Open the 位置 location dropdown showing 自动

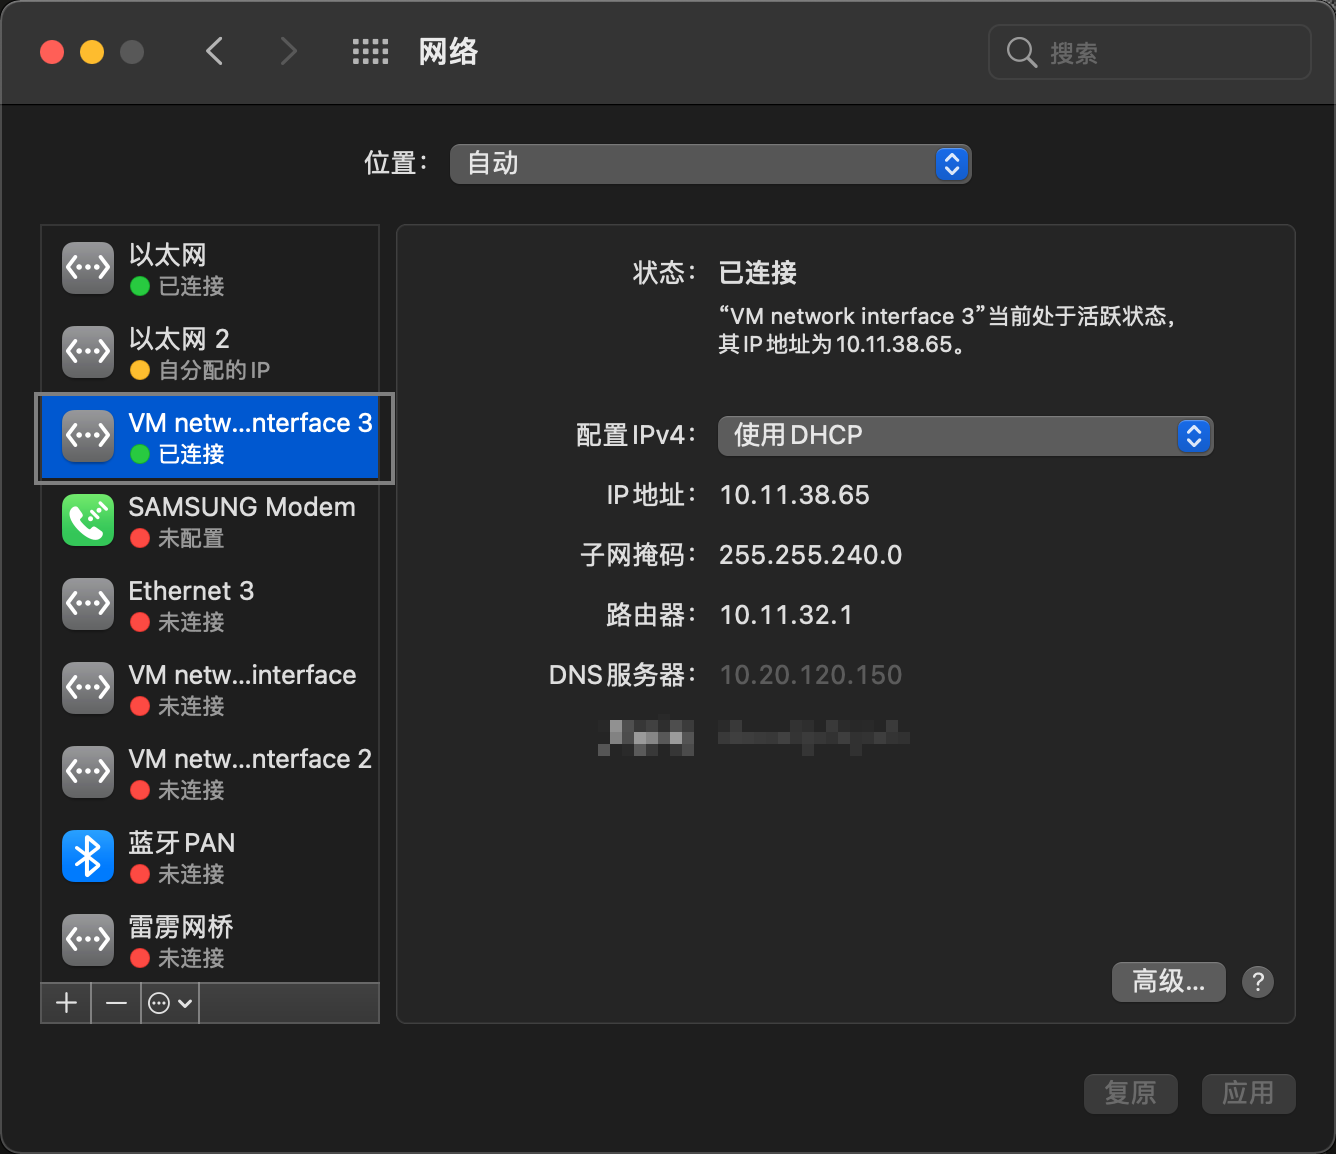(710, 163)
